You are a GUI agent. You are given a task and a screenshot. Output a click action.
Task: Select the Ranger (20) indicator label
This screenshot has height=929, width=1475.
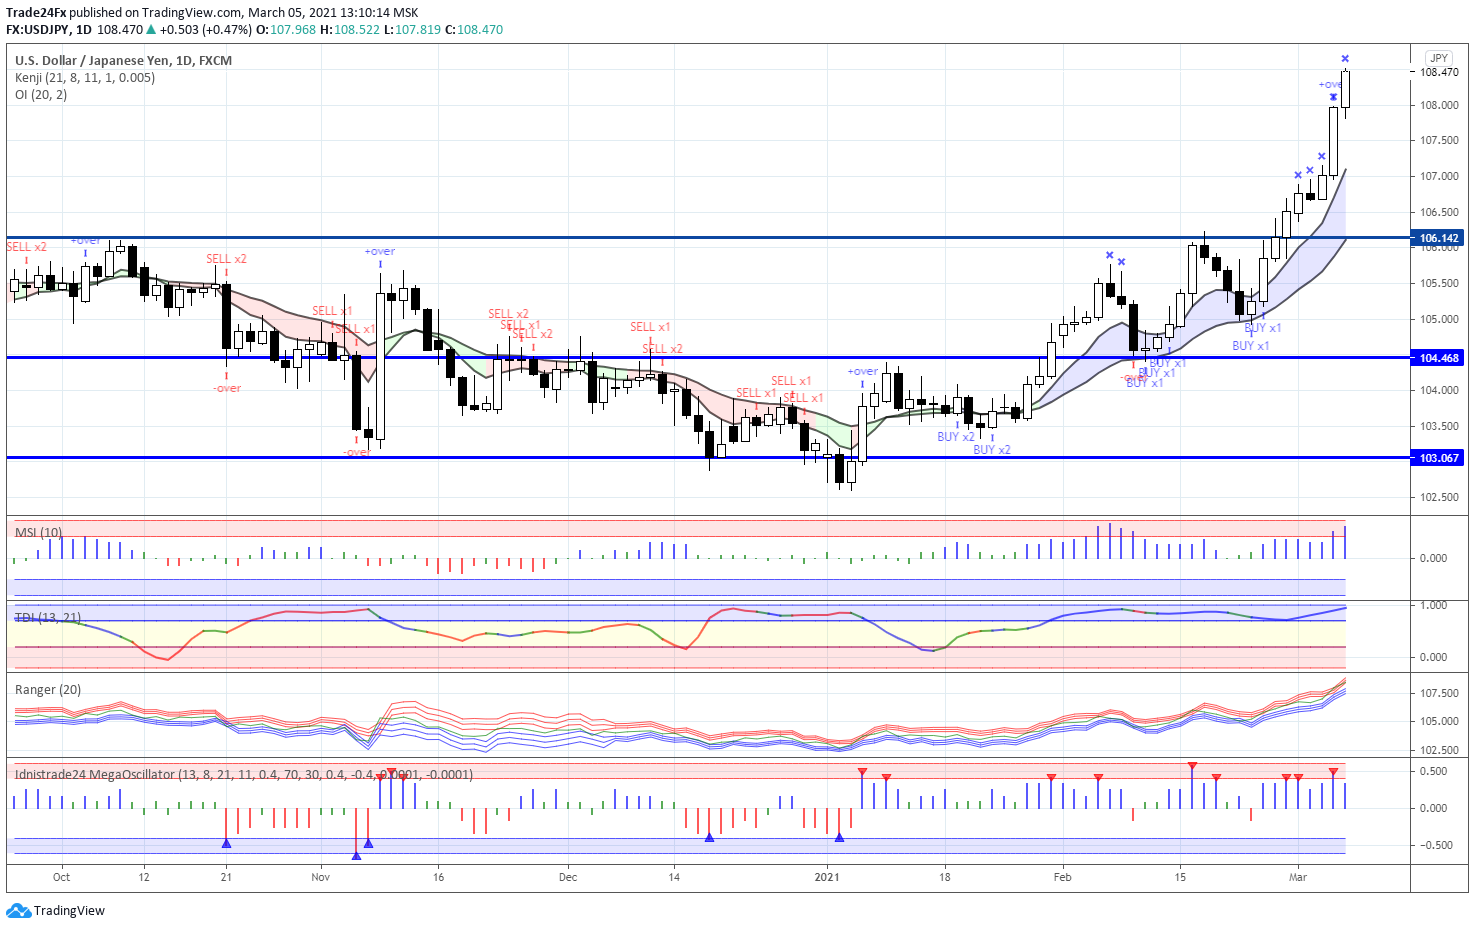(x=48, y=690)
